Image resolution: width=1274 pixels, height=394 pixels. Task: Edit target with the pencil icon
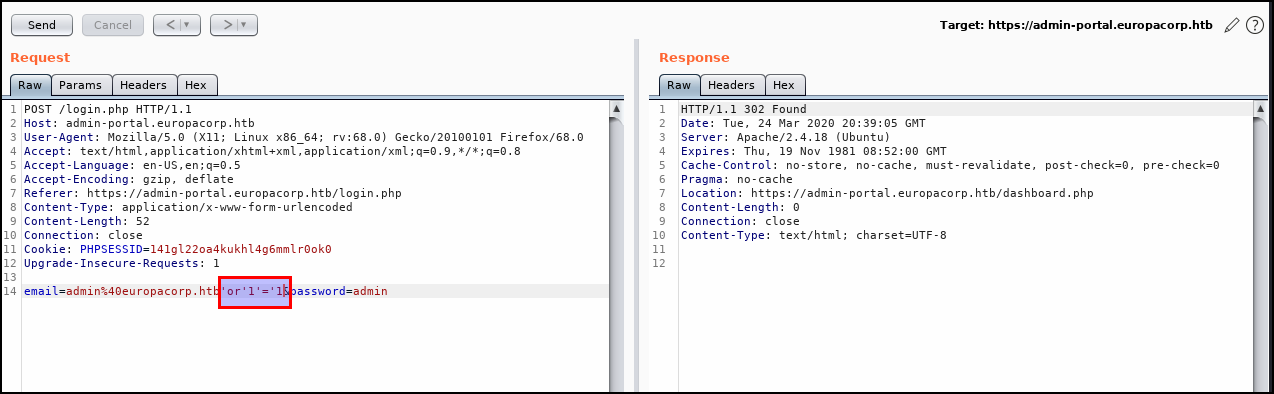point(1232,24)
